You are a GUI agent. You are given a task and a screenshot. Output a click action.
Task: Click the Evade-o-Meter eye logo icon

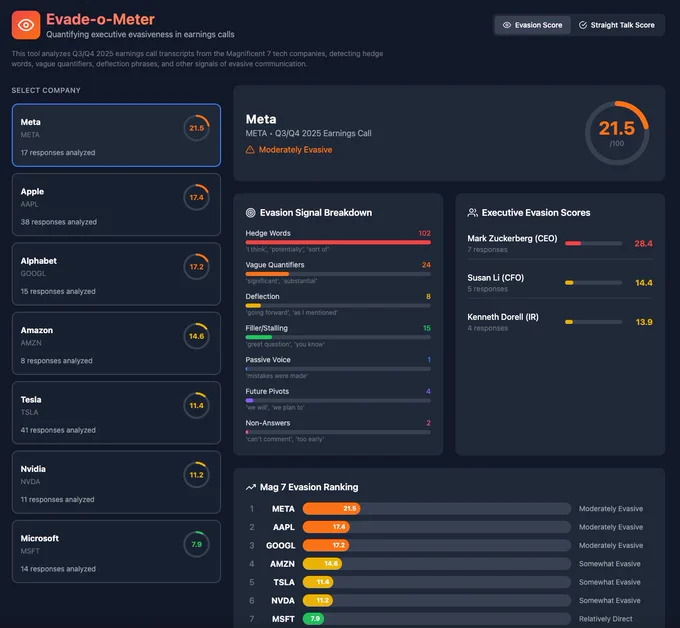coord(26,25)
